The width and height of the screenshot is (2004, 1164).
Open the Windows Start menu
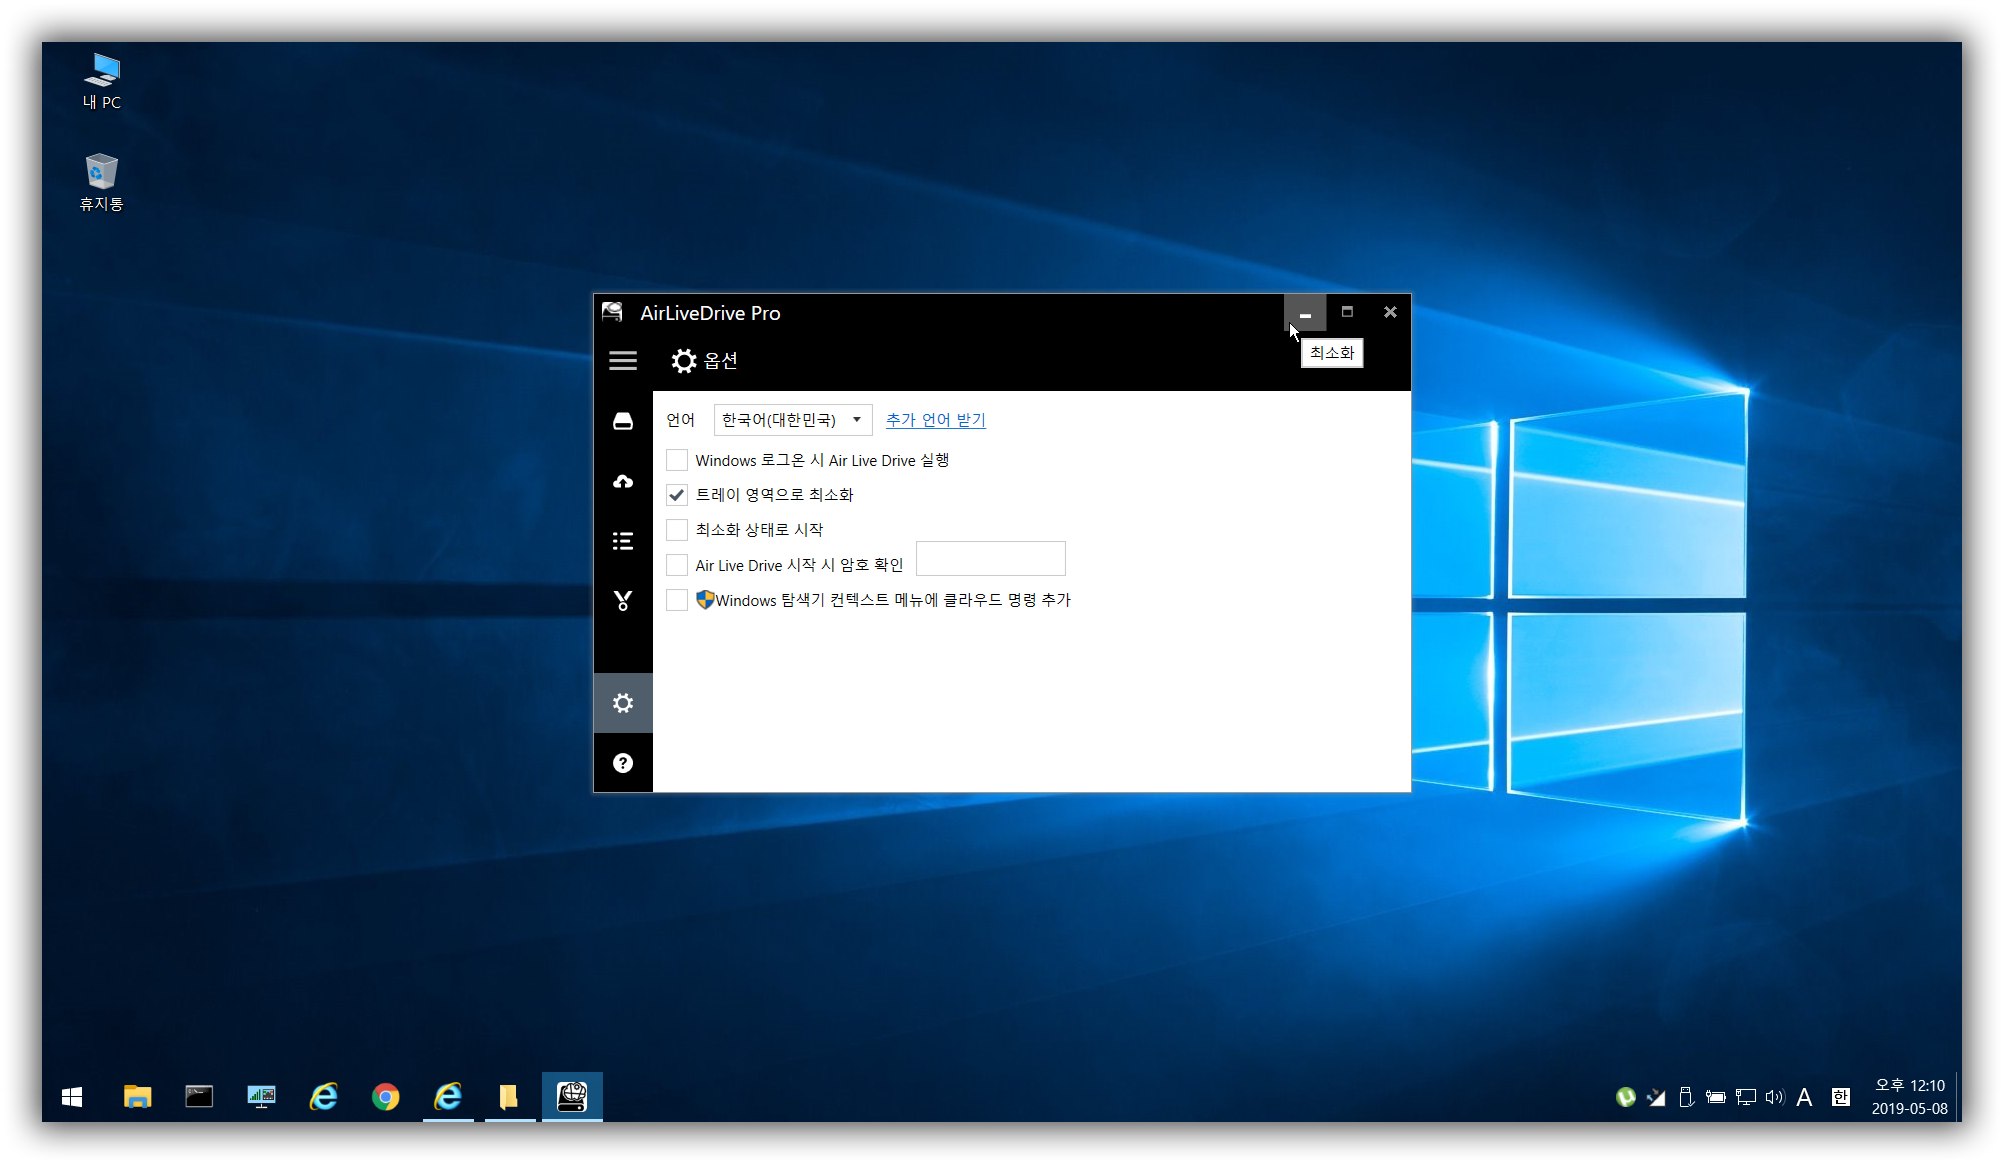pyautogui.click(x=72, y=1097)
